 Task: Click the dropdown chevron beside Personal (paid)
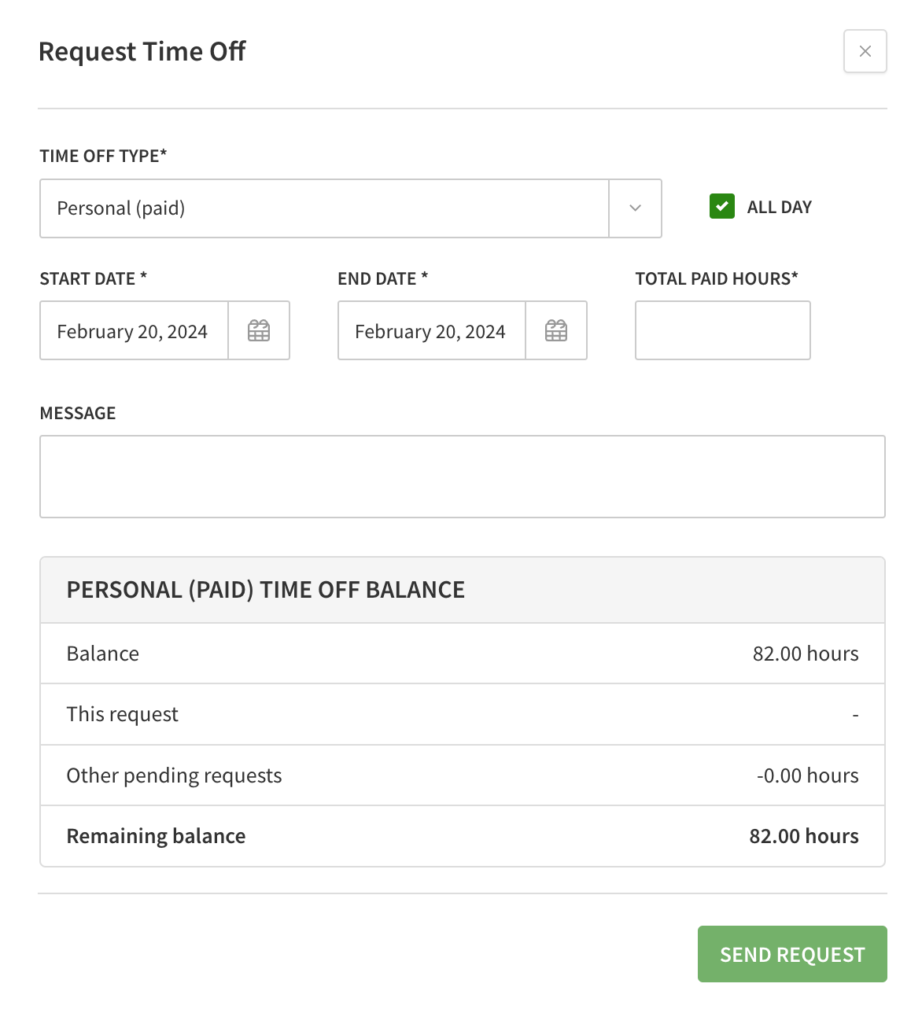coord(636,208)
